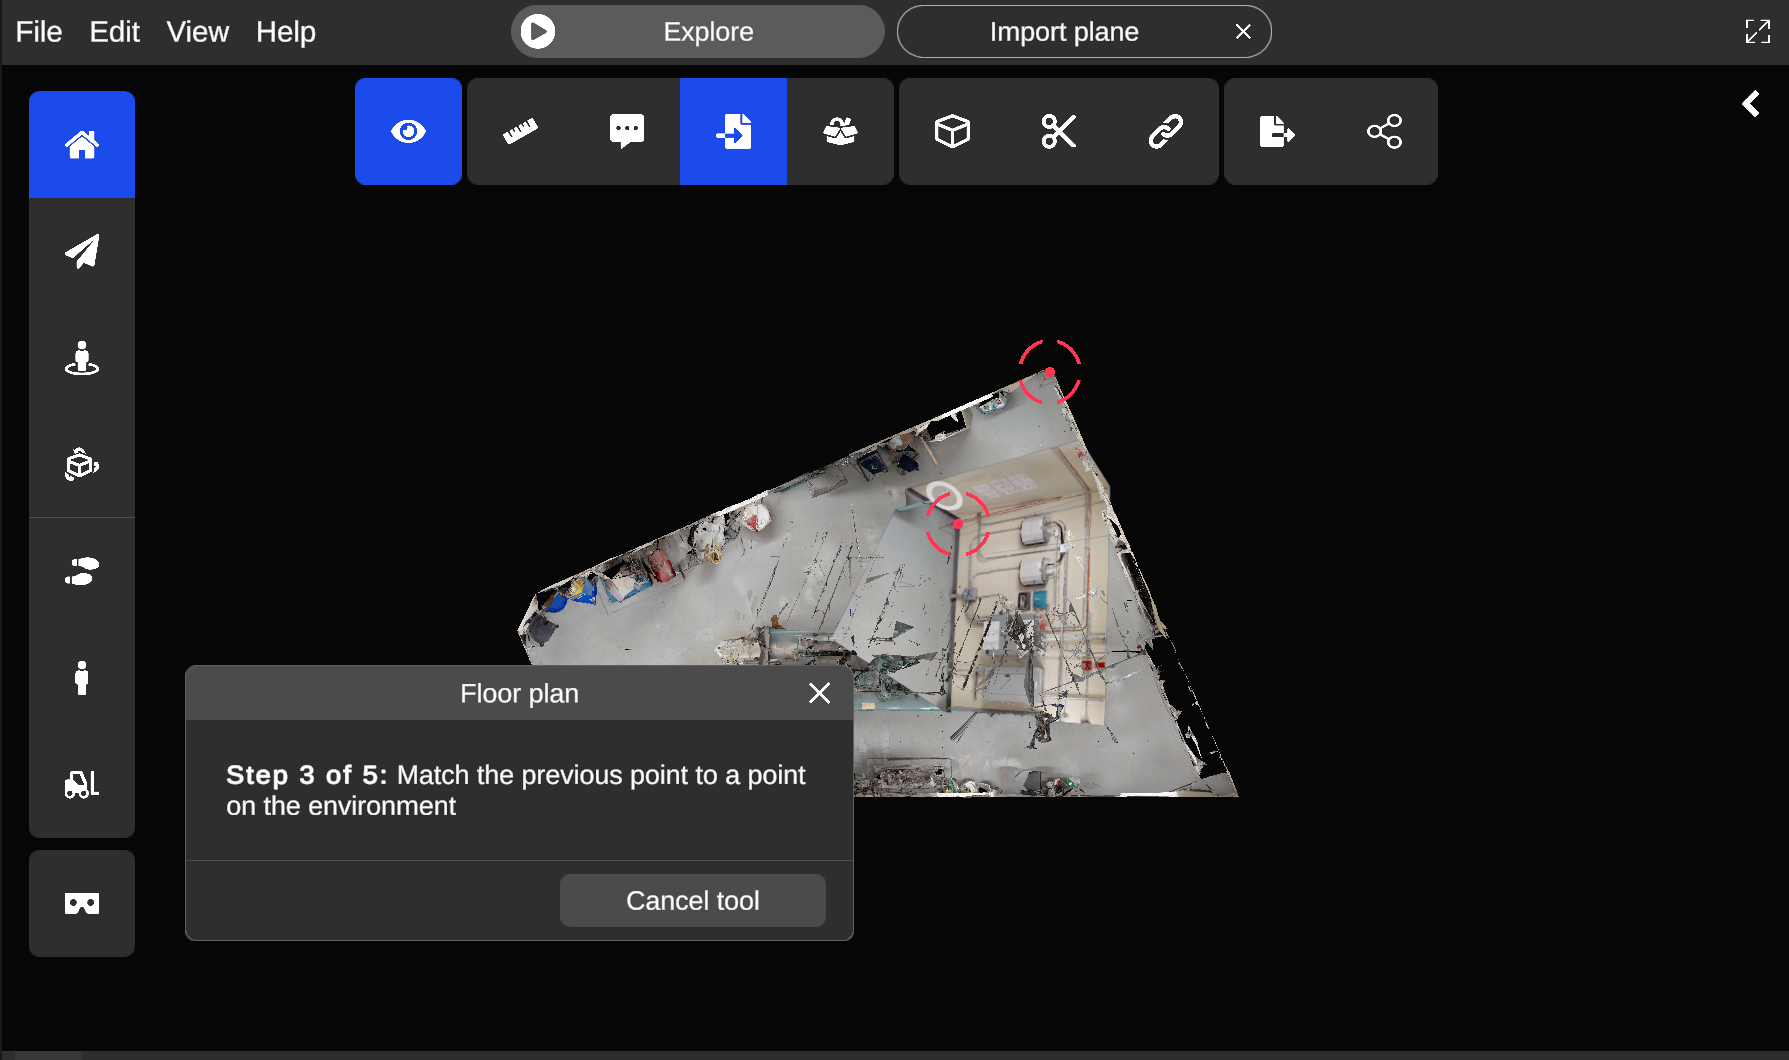Toggle the import file tool
Image resolution: width=1789 pixels, height=1060 pixels.
point(733,132)
